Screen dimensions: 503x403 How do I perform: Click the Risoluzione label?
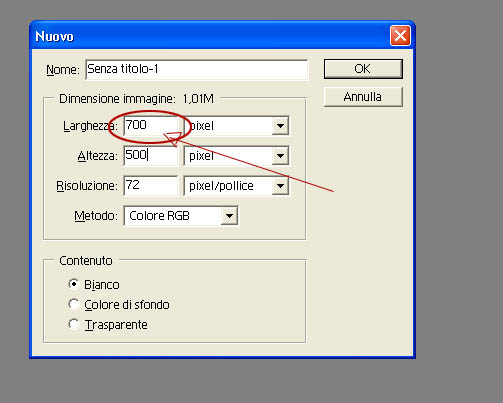[x=87, y=186]
